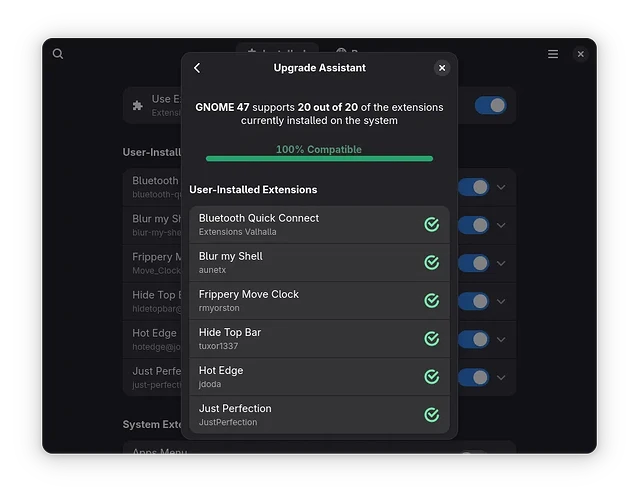Click the GNOME 47 support summary text
The width and height of the screenshot is (638, 500).
coord(319,114)
